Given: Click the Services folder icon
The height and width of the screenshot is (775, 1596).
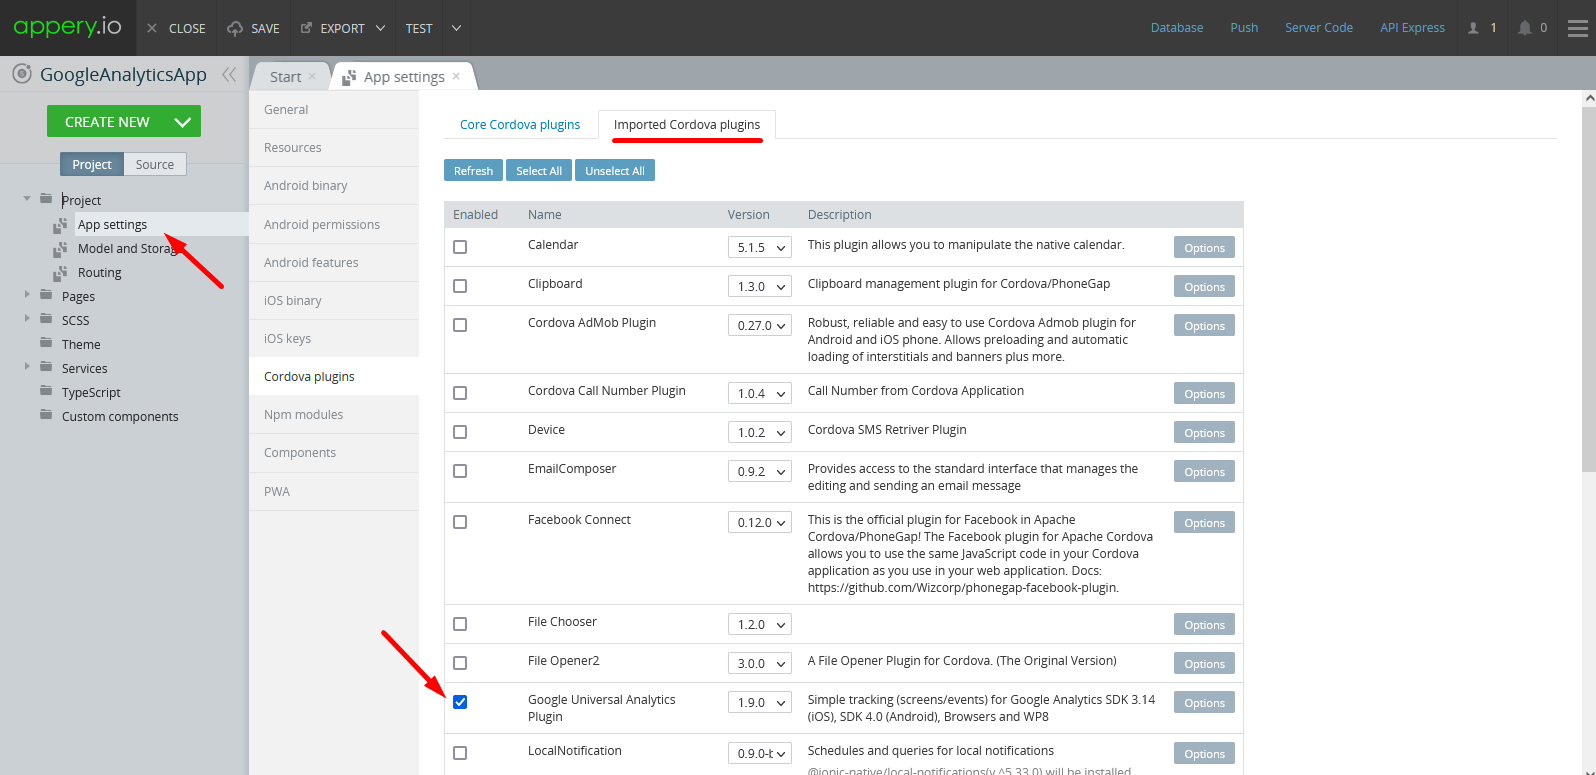Looking at the screenshot, I should 46,367.
